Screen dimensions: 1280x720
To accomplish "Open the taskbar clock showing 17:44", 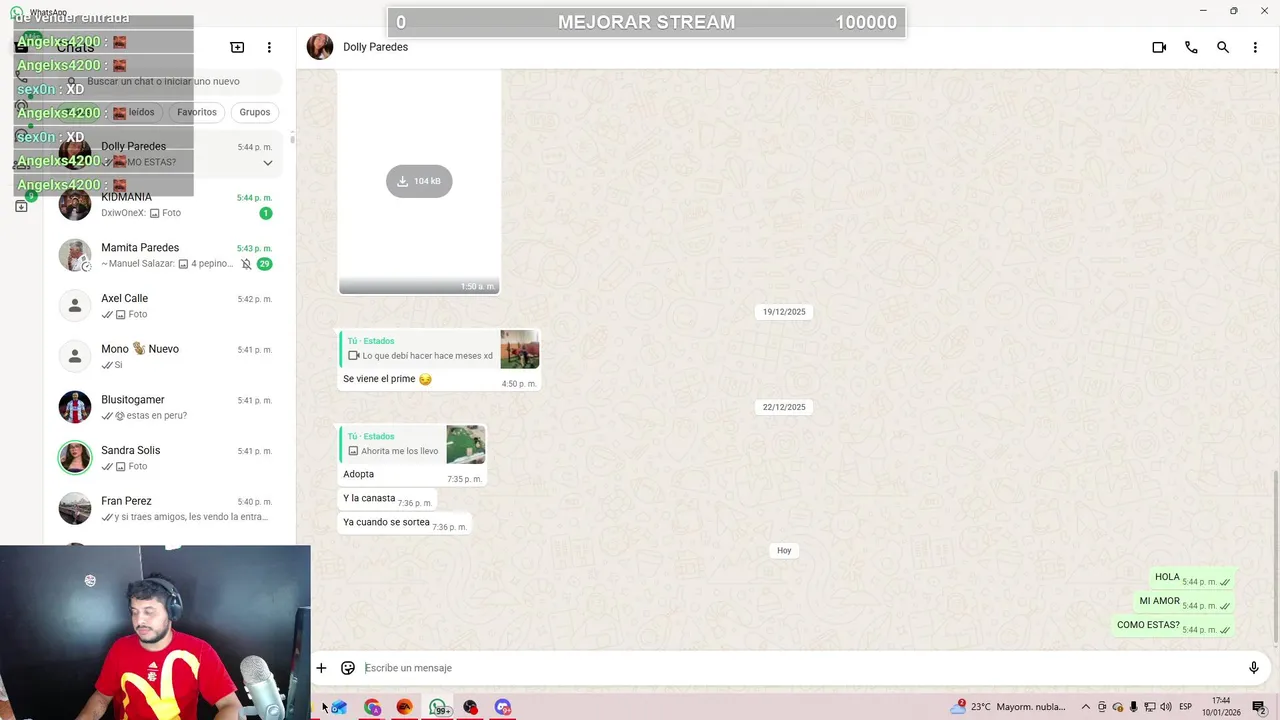I will coord(1221,707).
